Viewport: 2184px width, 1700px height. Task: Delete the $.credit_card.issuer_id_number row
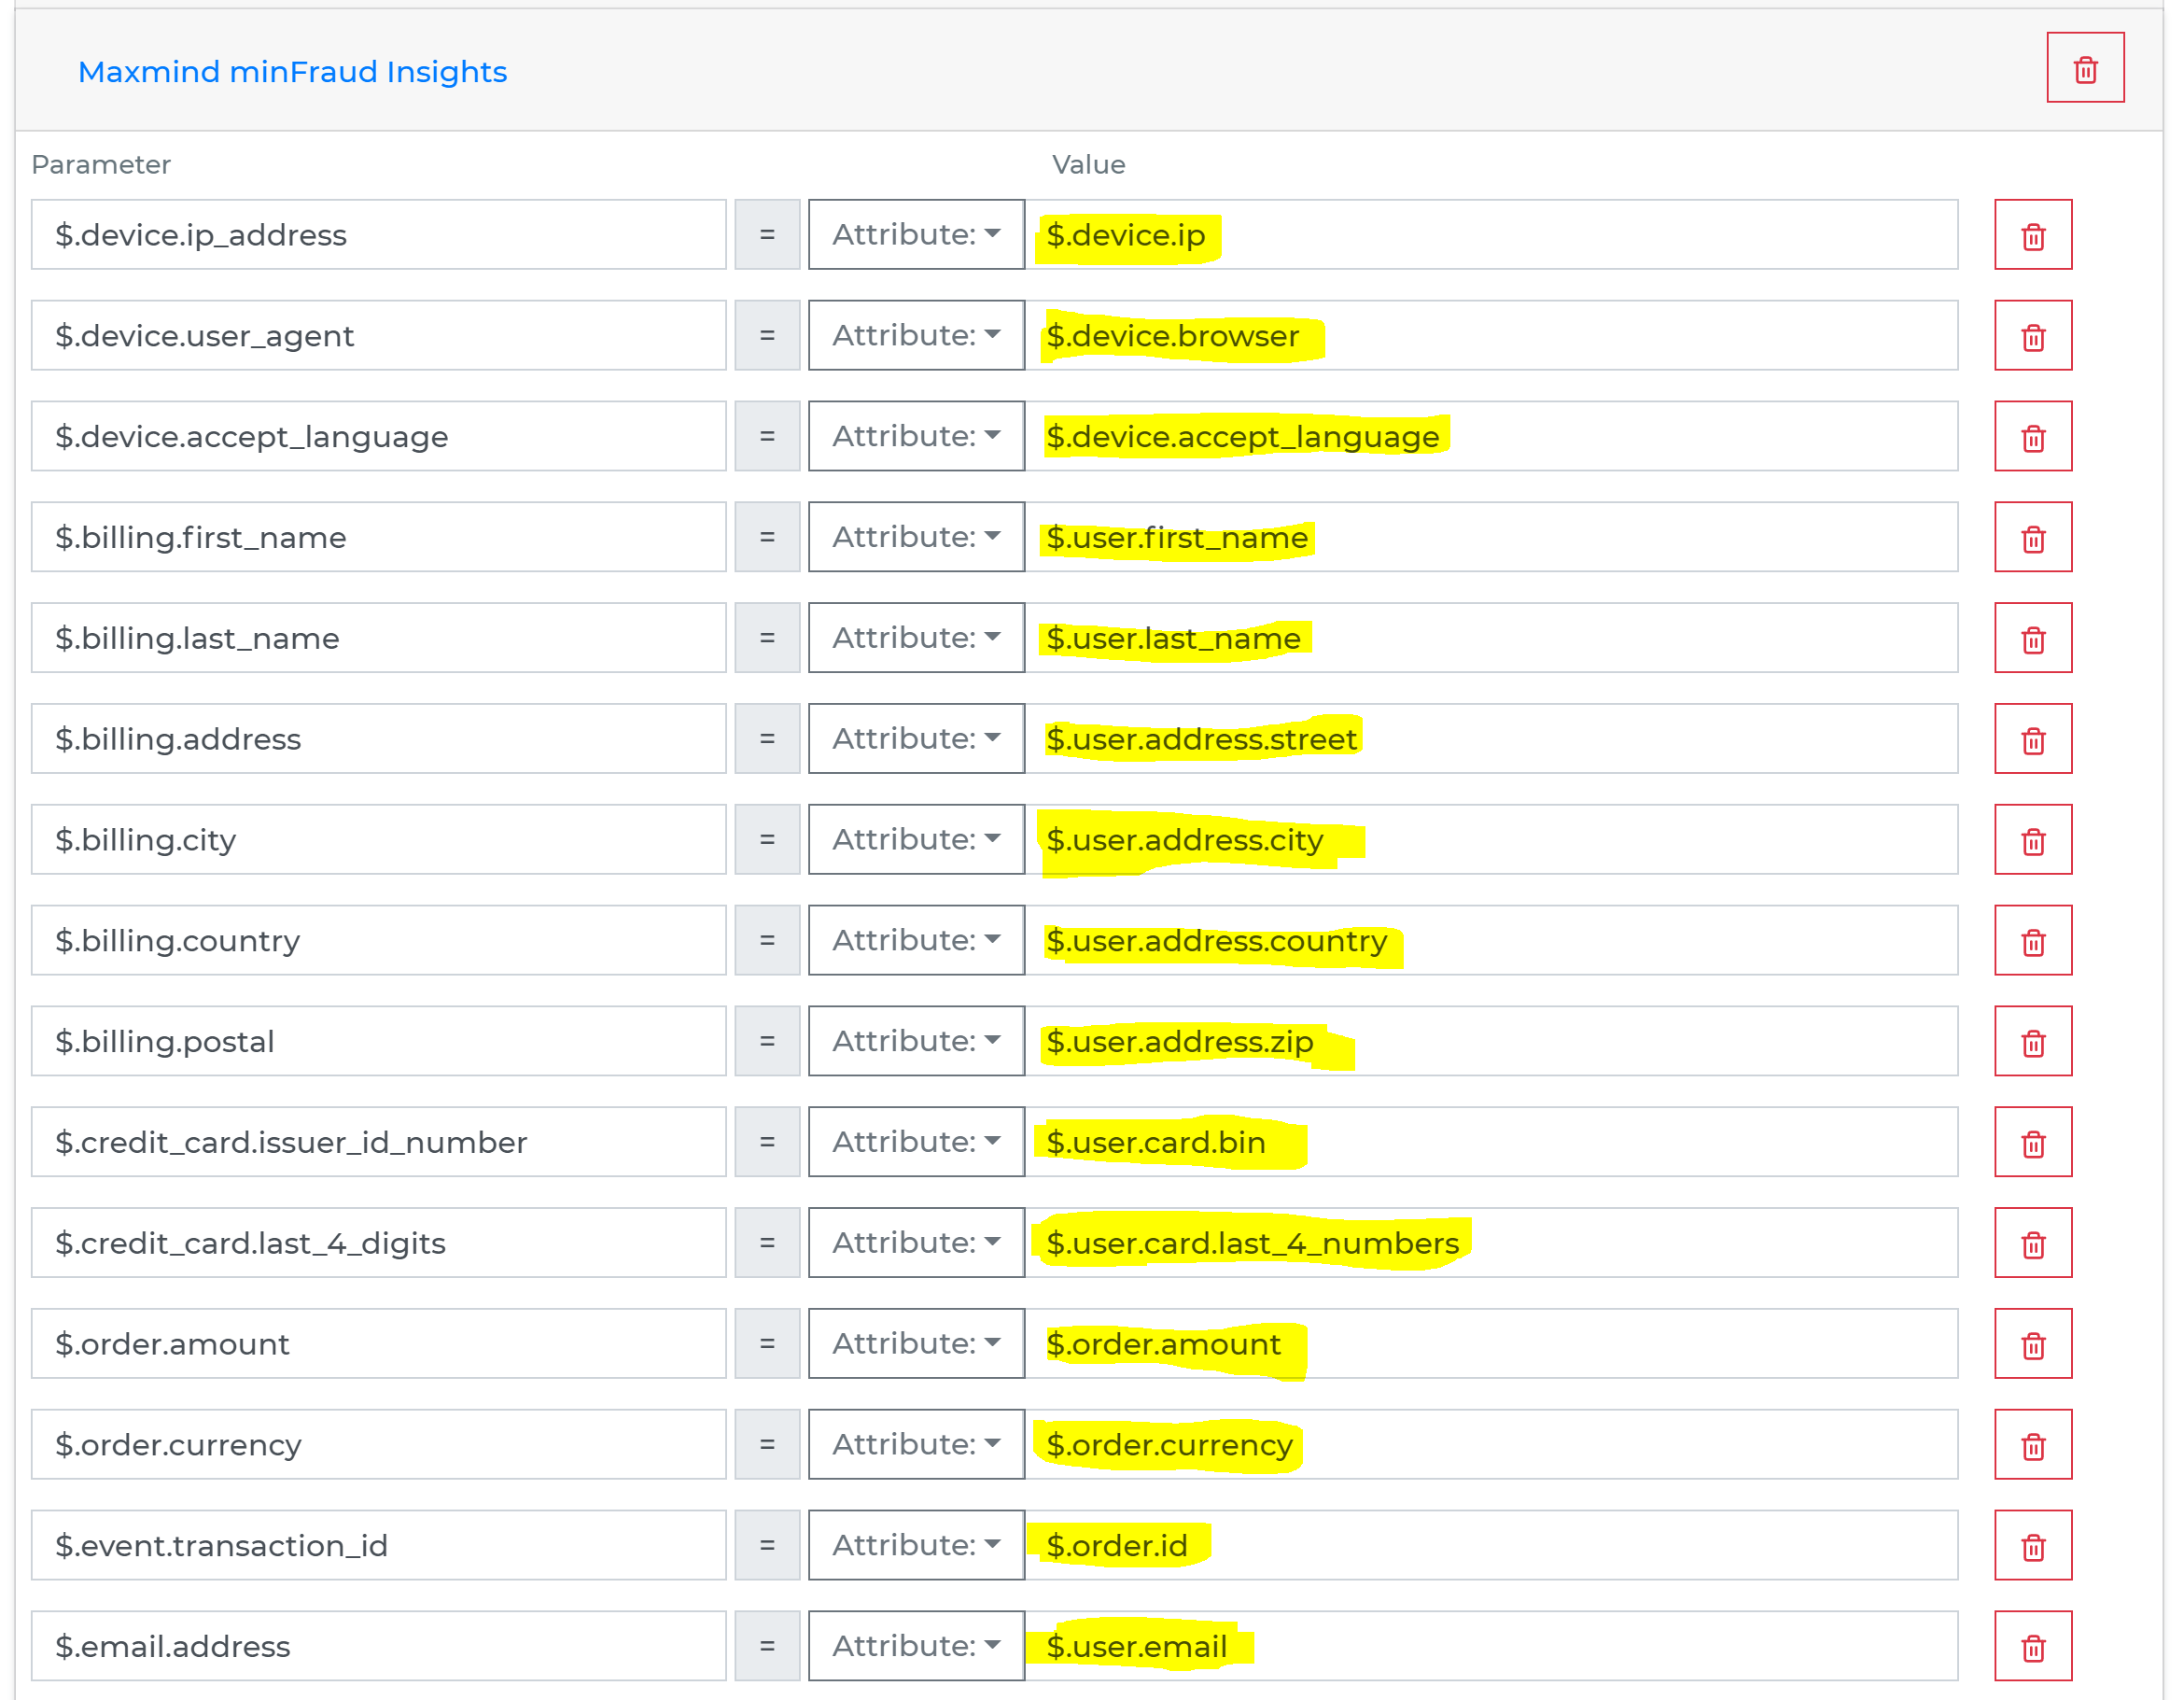coord(2033,1142)
